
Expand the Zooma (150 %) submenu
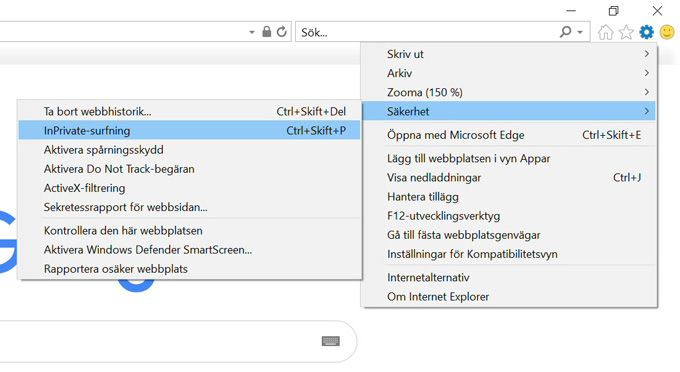tap(509, 92)
